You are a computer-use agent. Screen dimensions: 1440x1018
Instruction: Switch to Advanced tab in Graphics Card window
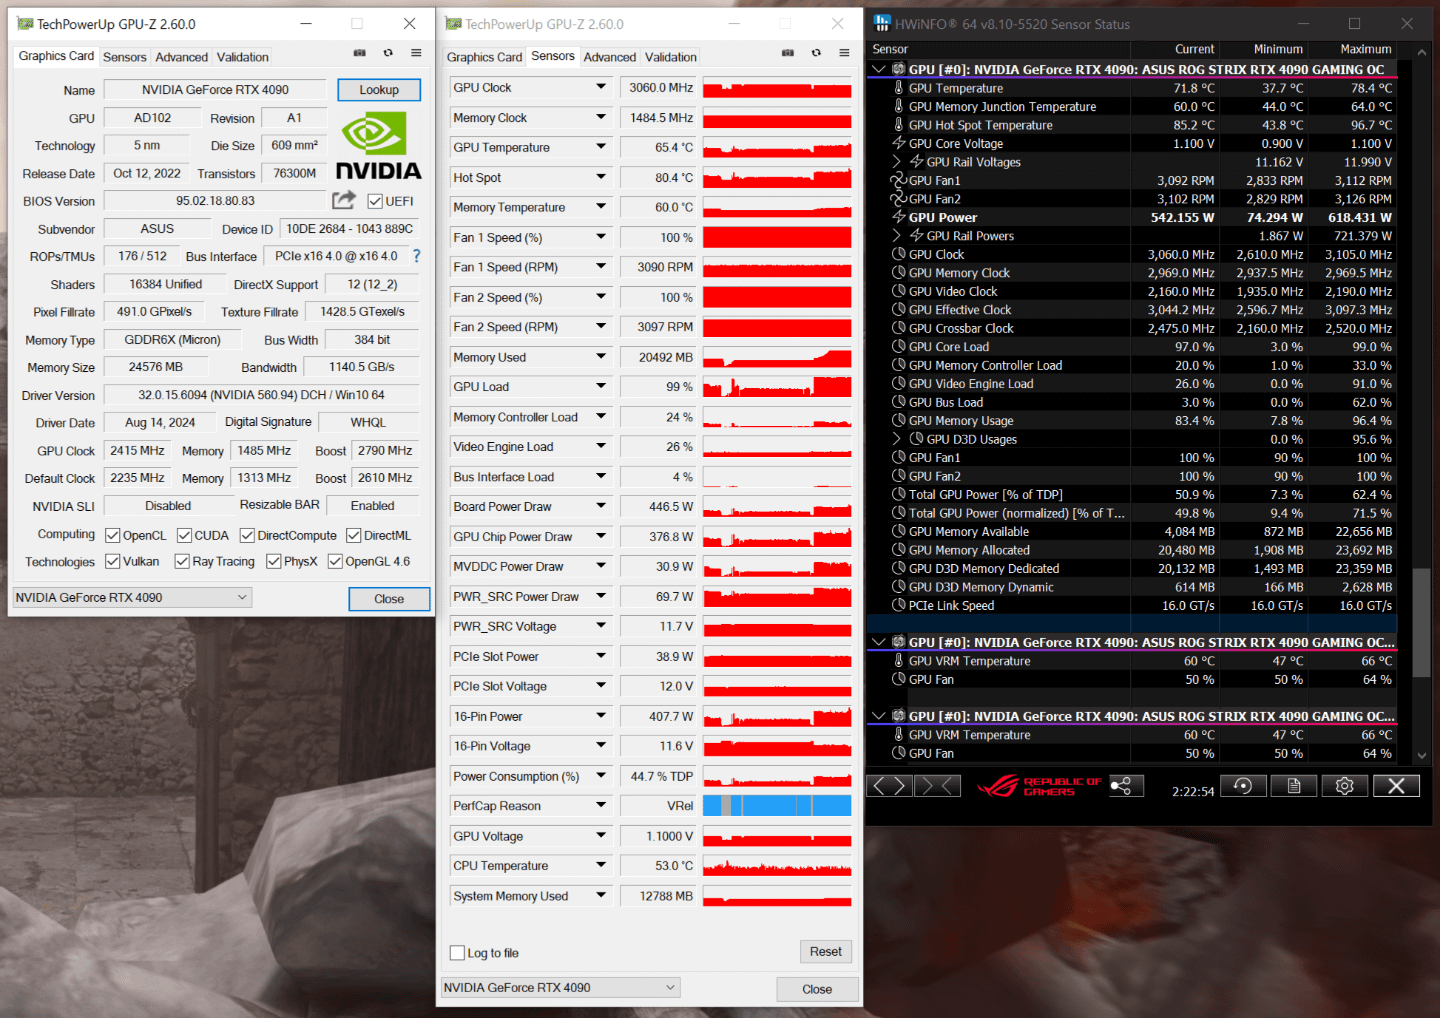pyautogui.click(x=182, y=57)
